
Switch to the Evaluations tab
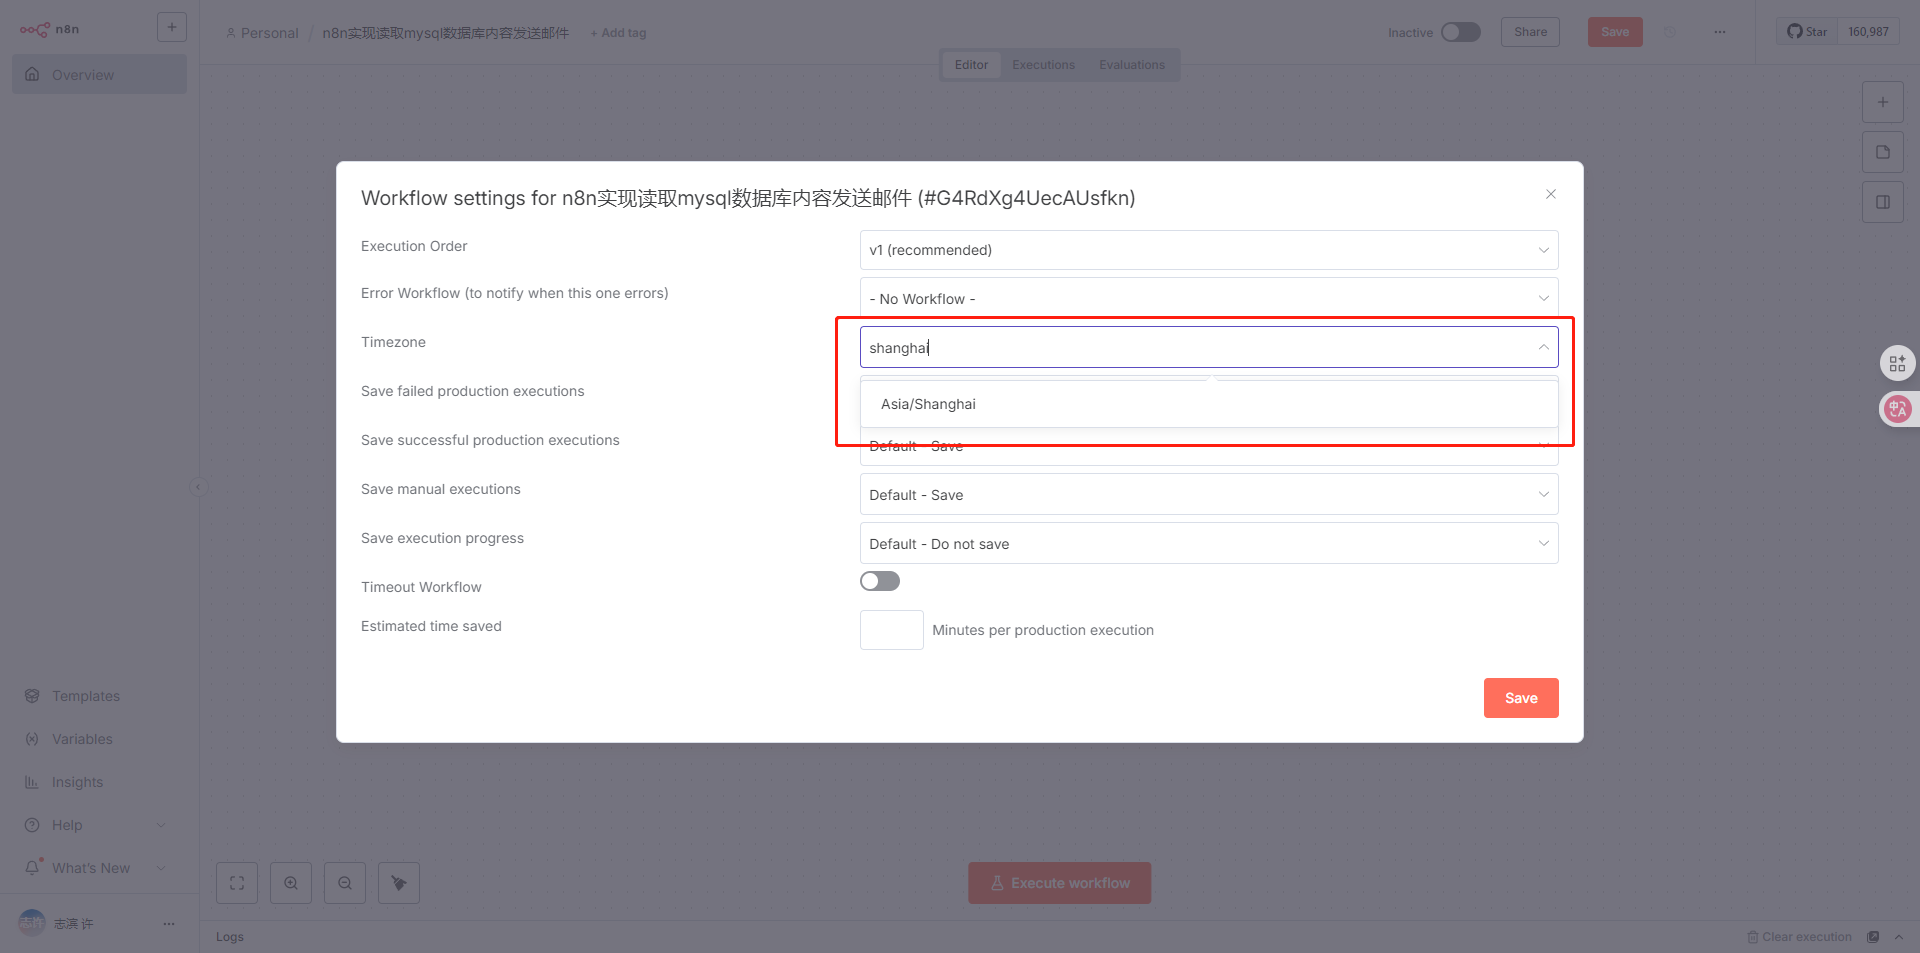tap(1131, 65)
